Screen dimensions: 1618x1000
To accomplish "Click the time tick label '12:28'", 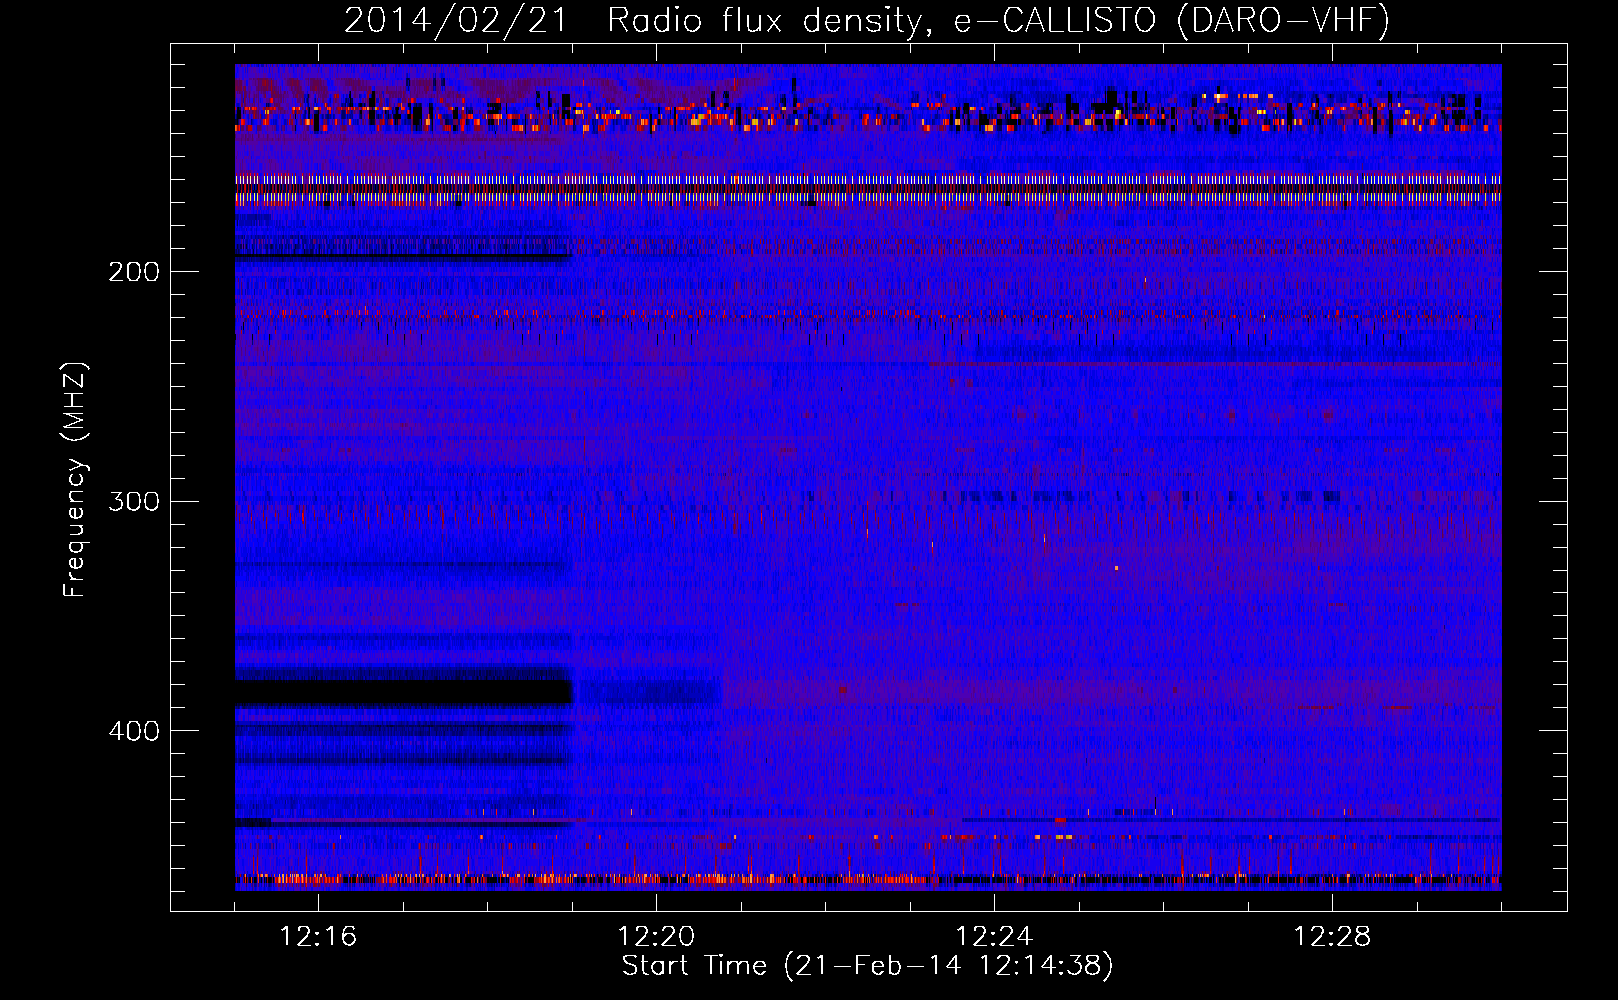I will point(1332,937).
